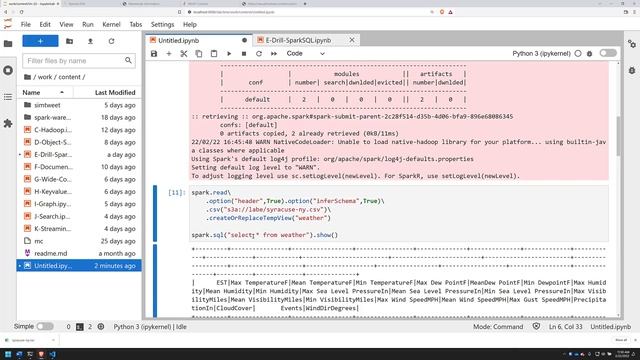This screenshot has width=640, height=360.
Task: Open the debugger bug icon in toolbar
Action: pyautogui.click(x=589, y=53)
